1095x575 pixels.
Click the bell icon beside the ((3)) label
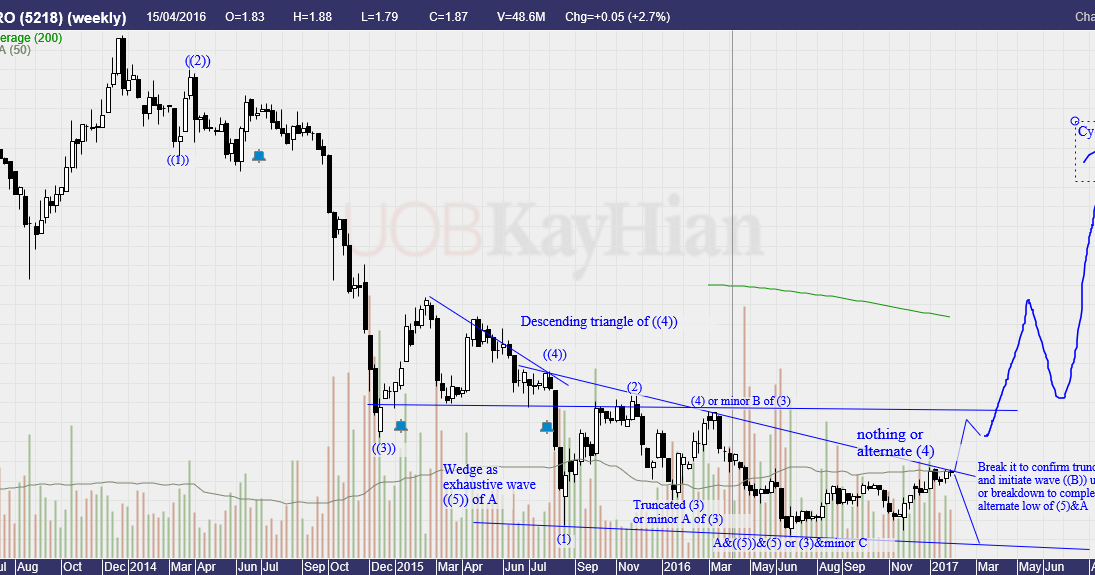[x=401, y=425]
